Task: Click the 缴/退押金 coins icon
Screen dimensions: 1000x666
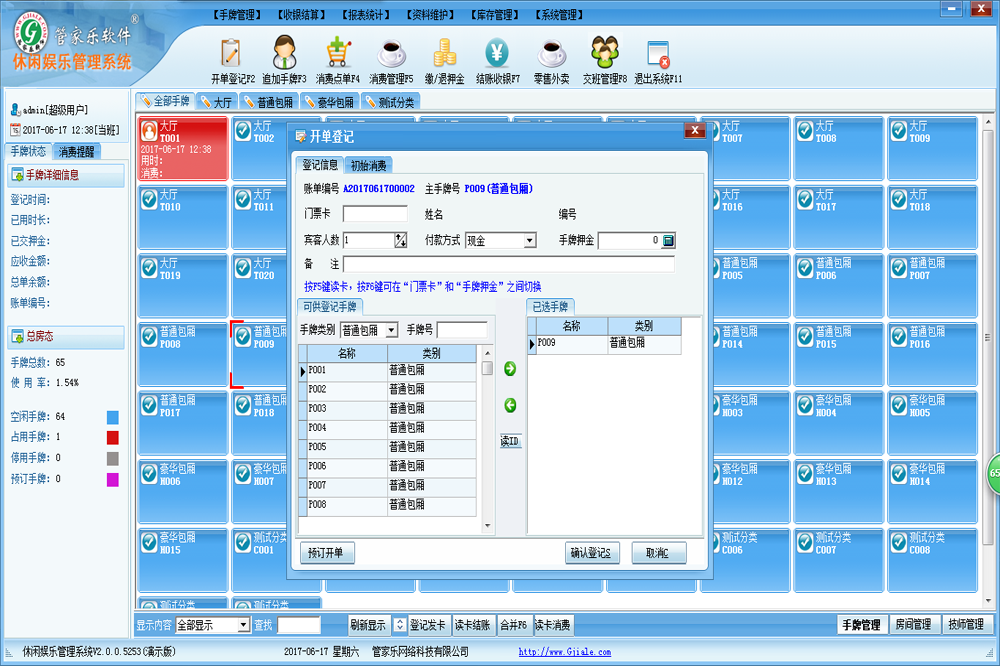Action: 445,61
